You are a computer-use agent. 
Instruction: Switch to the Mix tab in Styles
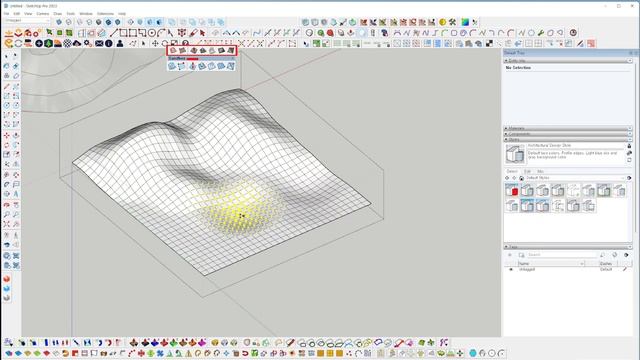540,171
